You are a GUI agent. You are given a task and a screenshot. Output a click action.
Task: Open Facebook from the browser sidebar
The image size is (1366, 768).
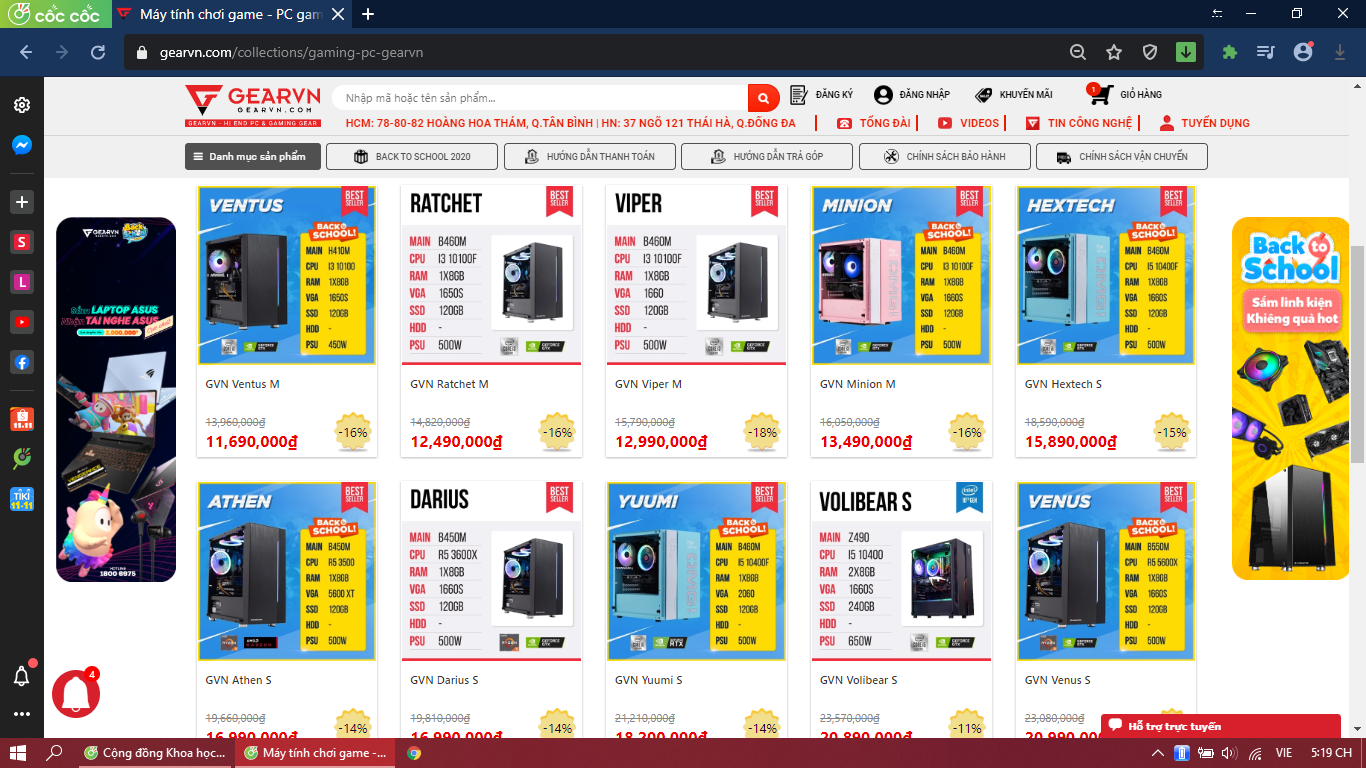[x=21, y=362]
